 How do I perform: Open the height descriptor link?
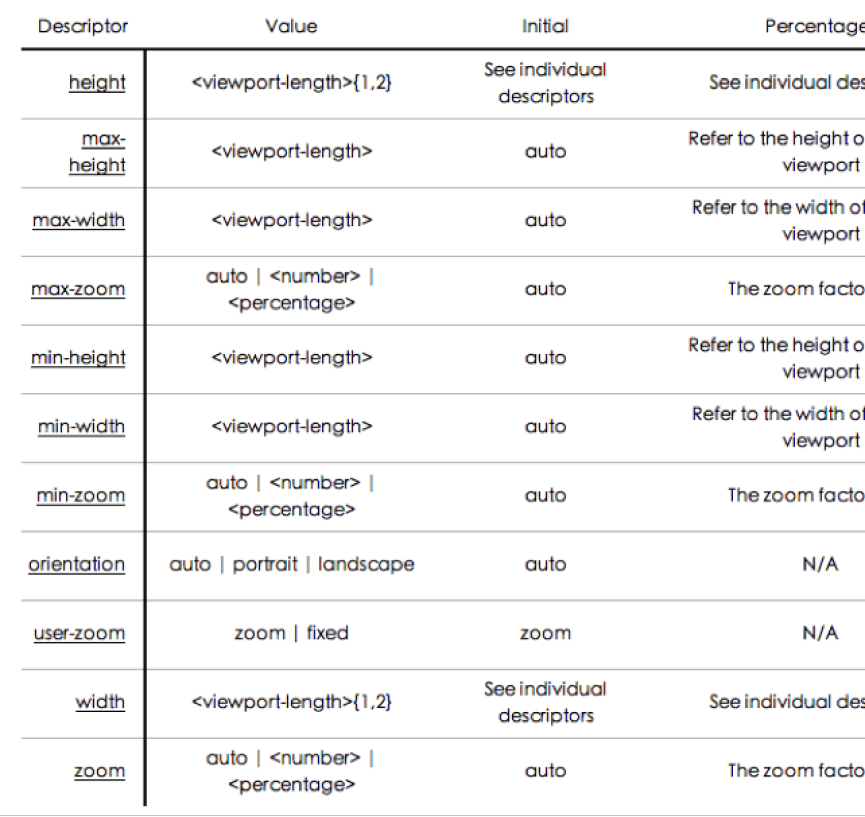pos(97,83)
